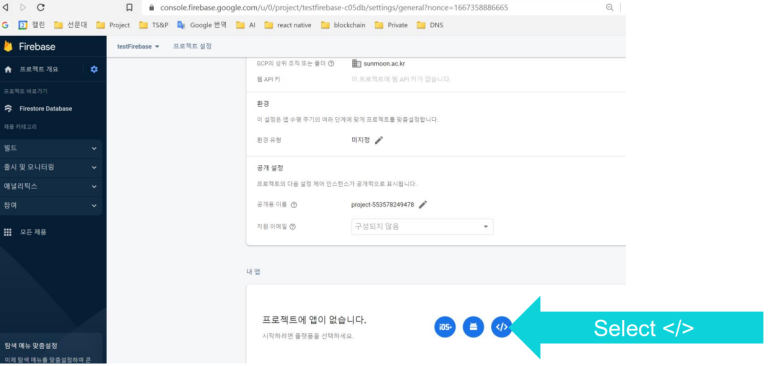
Task: Click help icon next to GCP의 상위 조직
Action: pyautogui.click(x=331, y=64)
